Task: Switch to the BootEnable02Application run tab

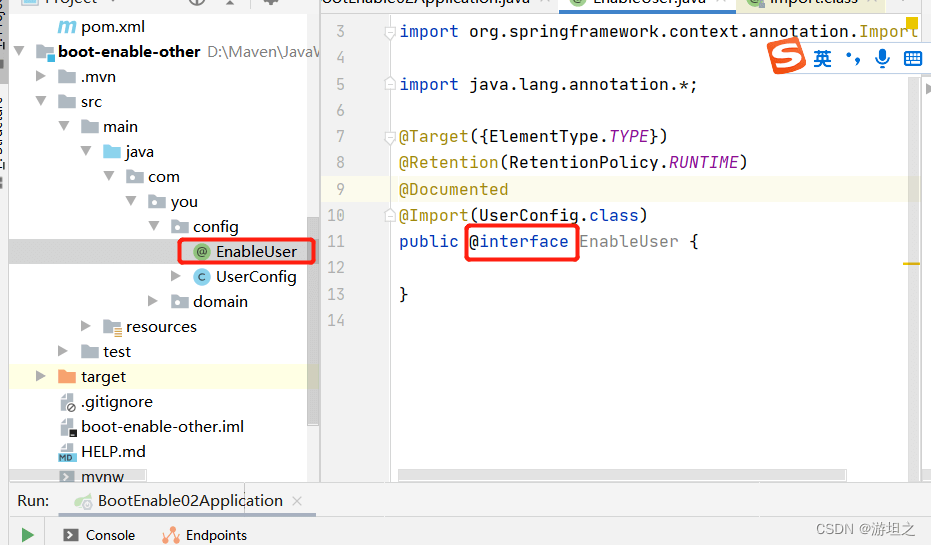Action: pyautogui.click(x=190, y=501)
